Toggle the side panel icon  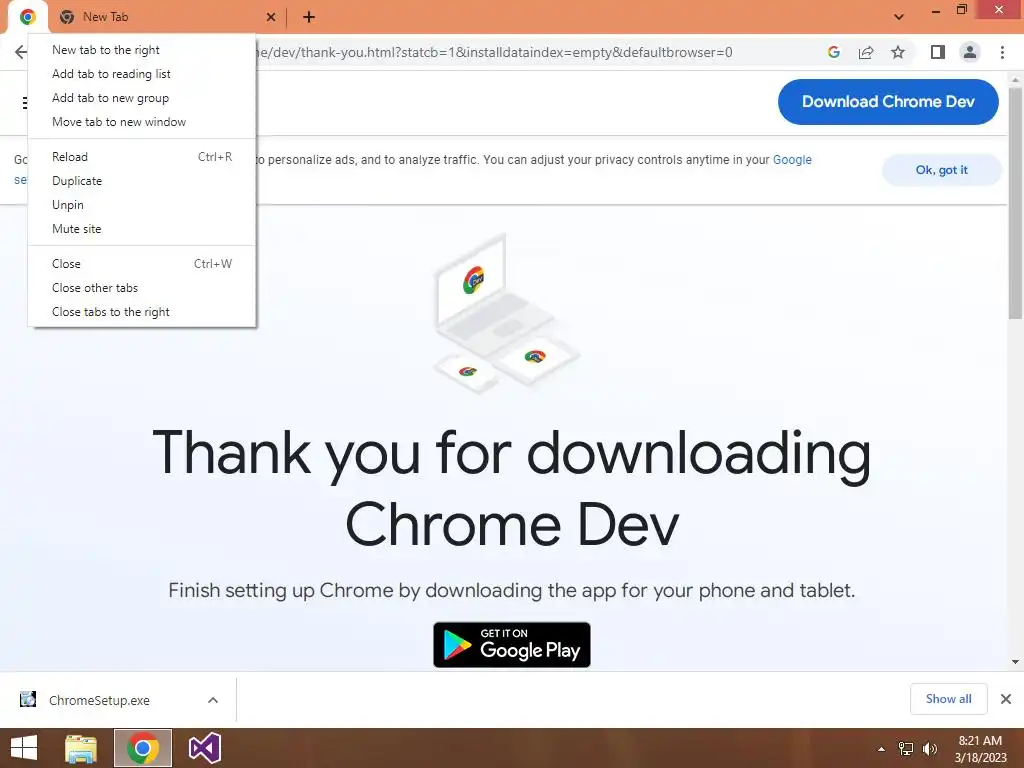pyautogui.click(x=938, y=52)
